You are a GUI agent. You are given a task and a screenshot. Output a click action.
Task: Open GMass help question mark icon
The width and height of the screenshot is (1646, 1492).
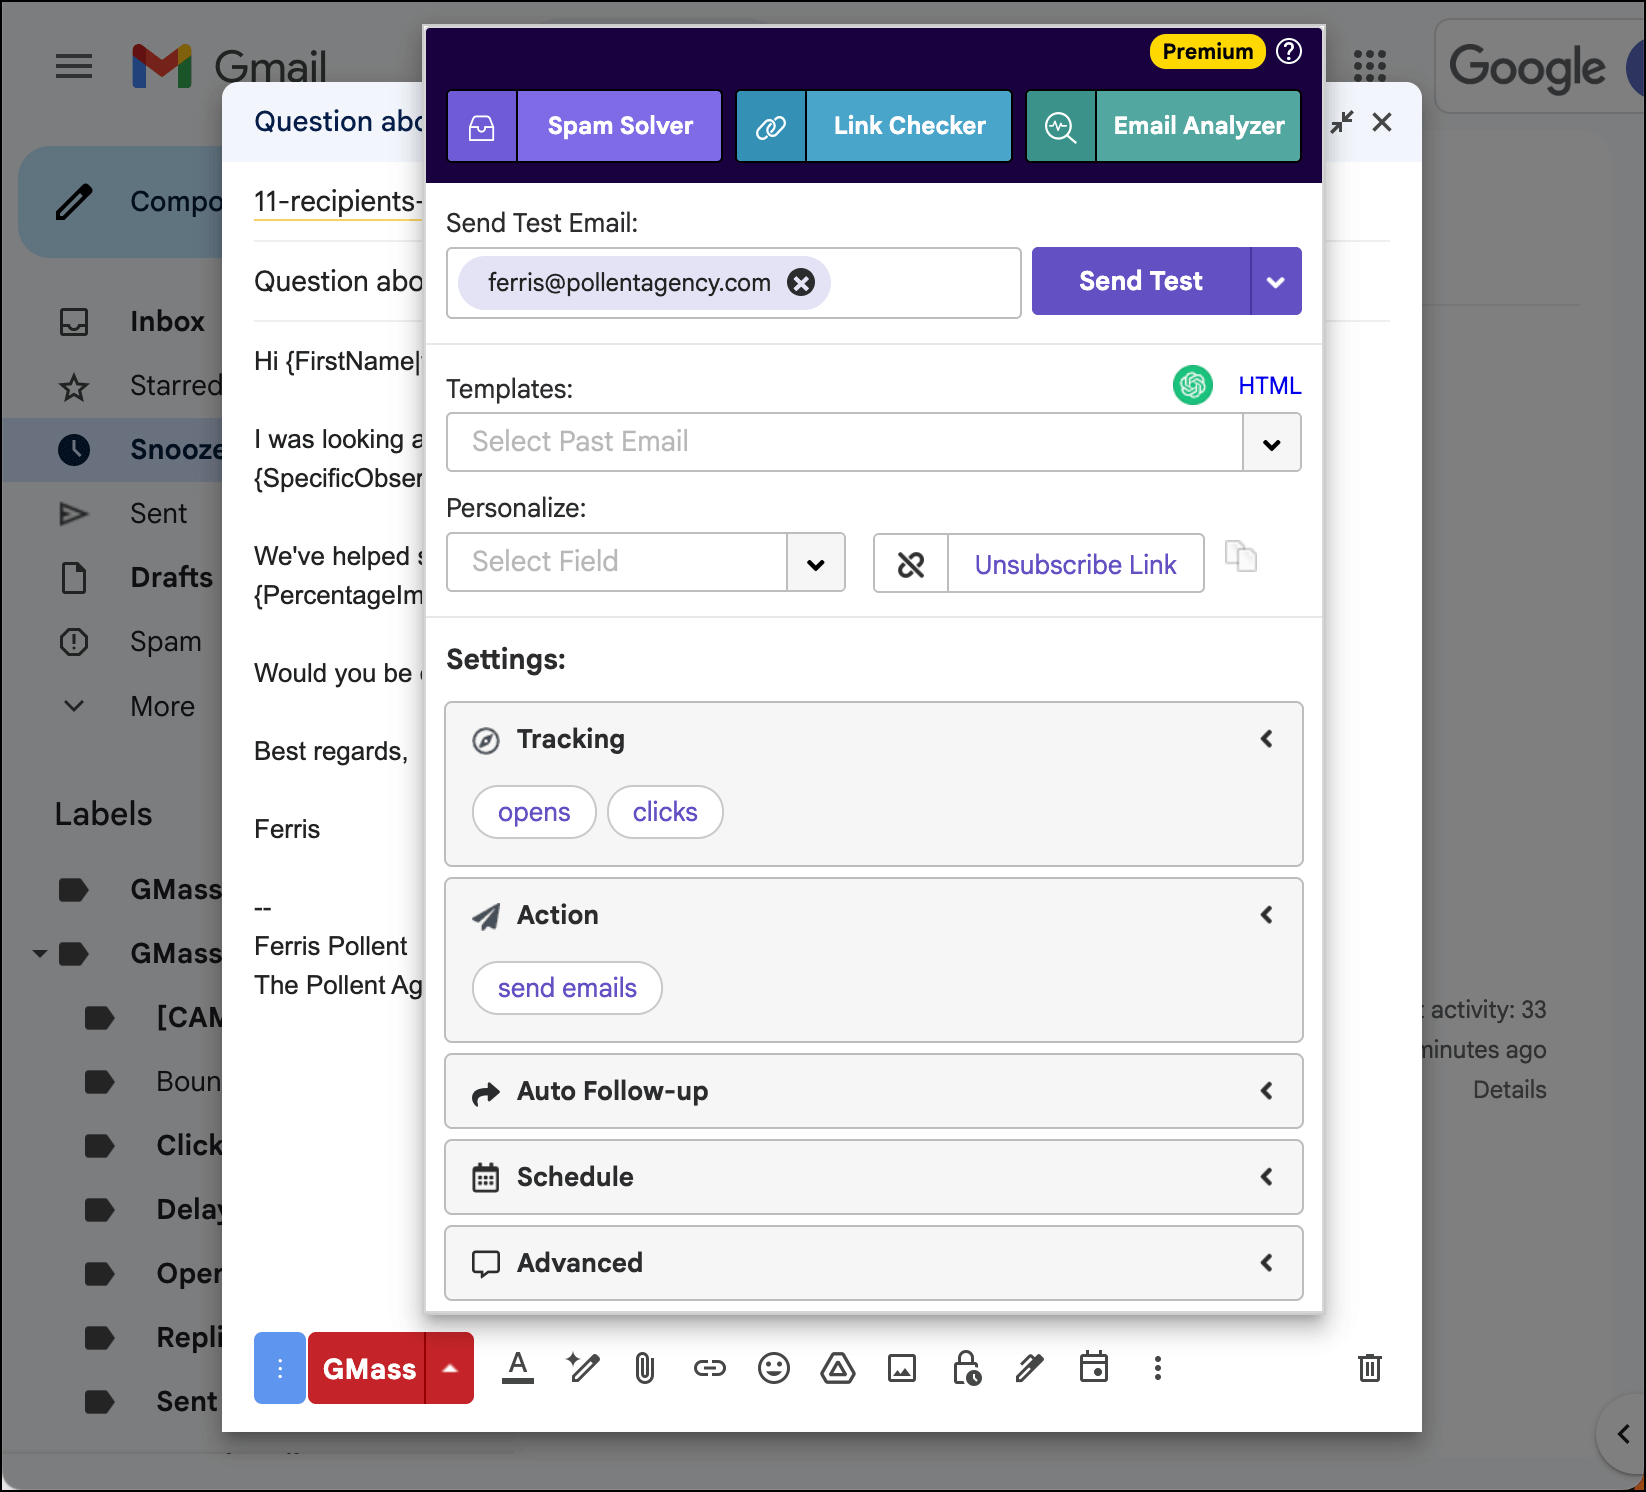(x=1289, y=51)
